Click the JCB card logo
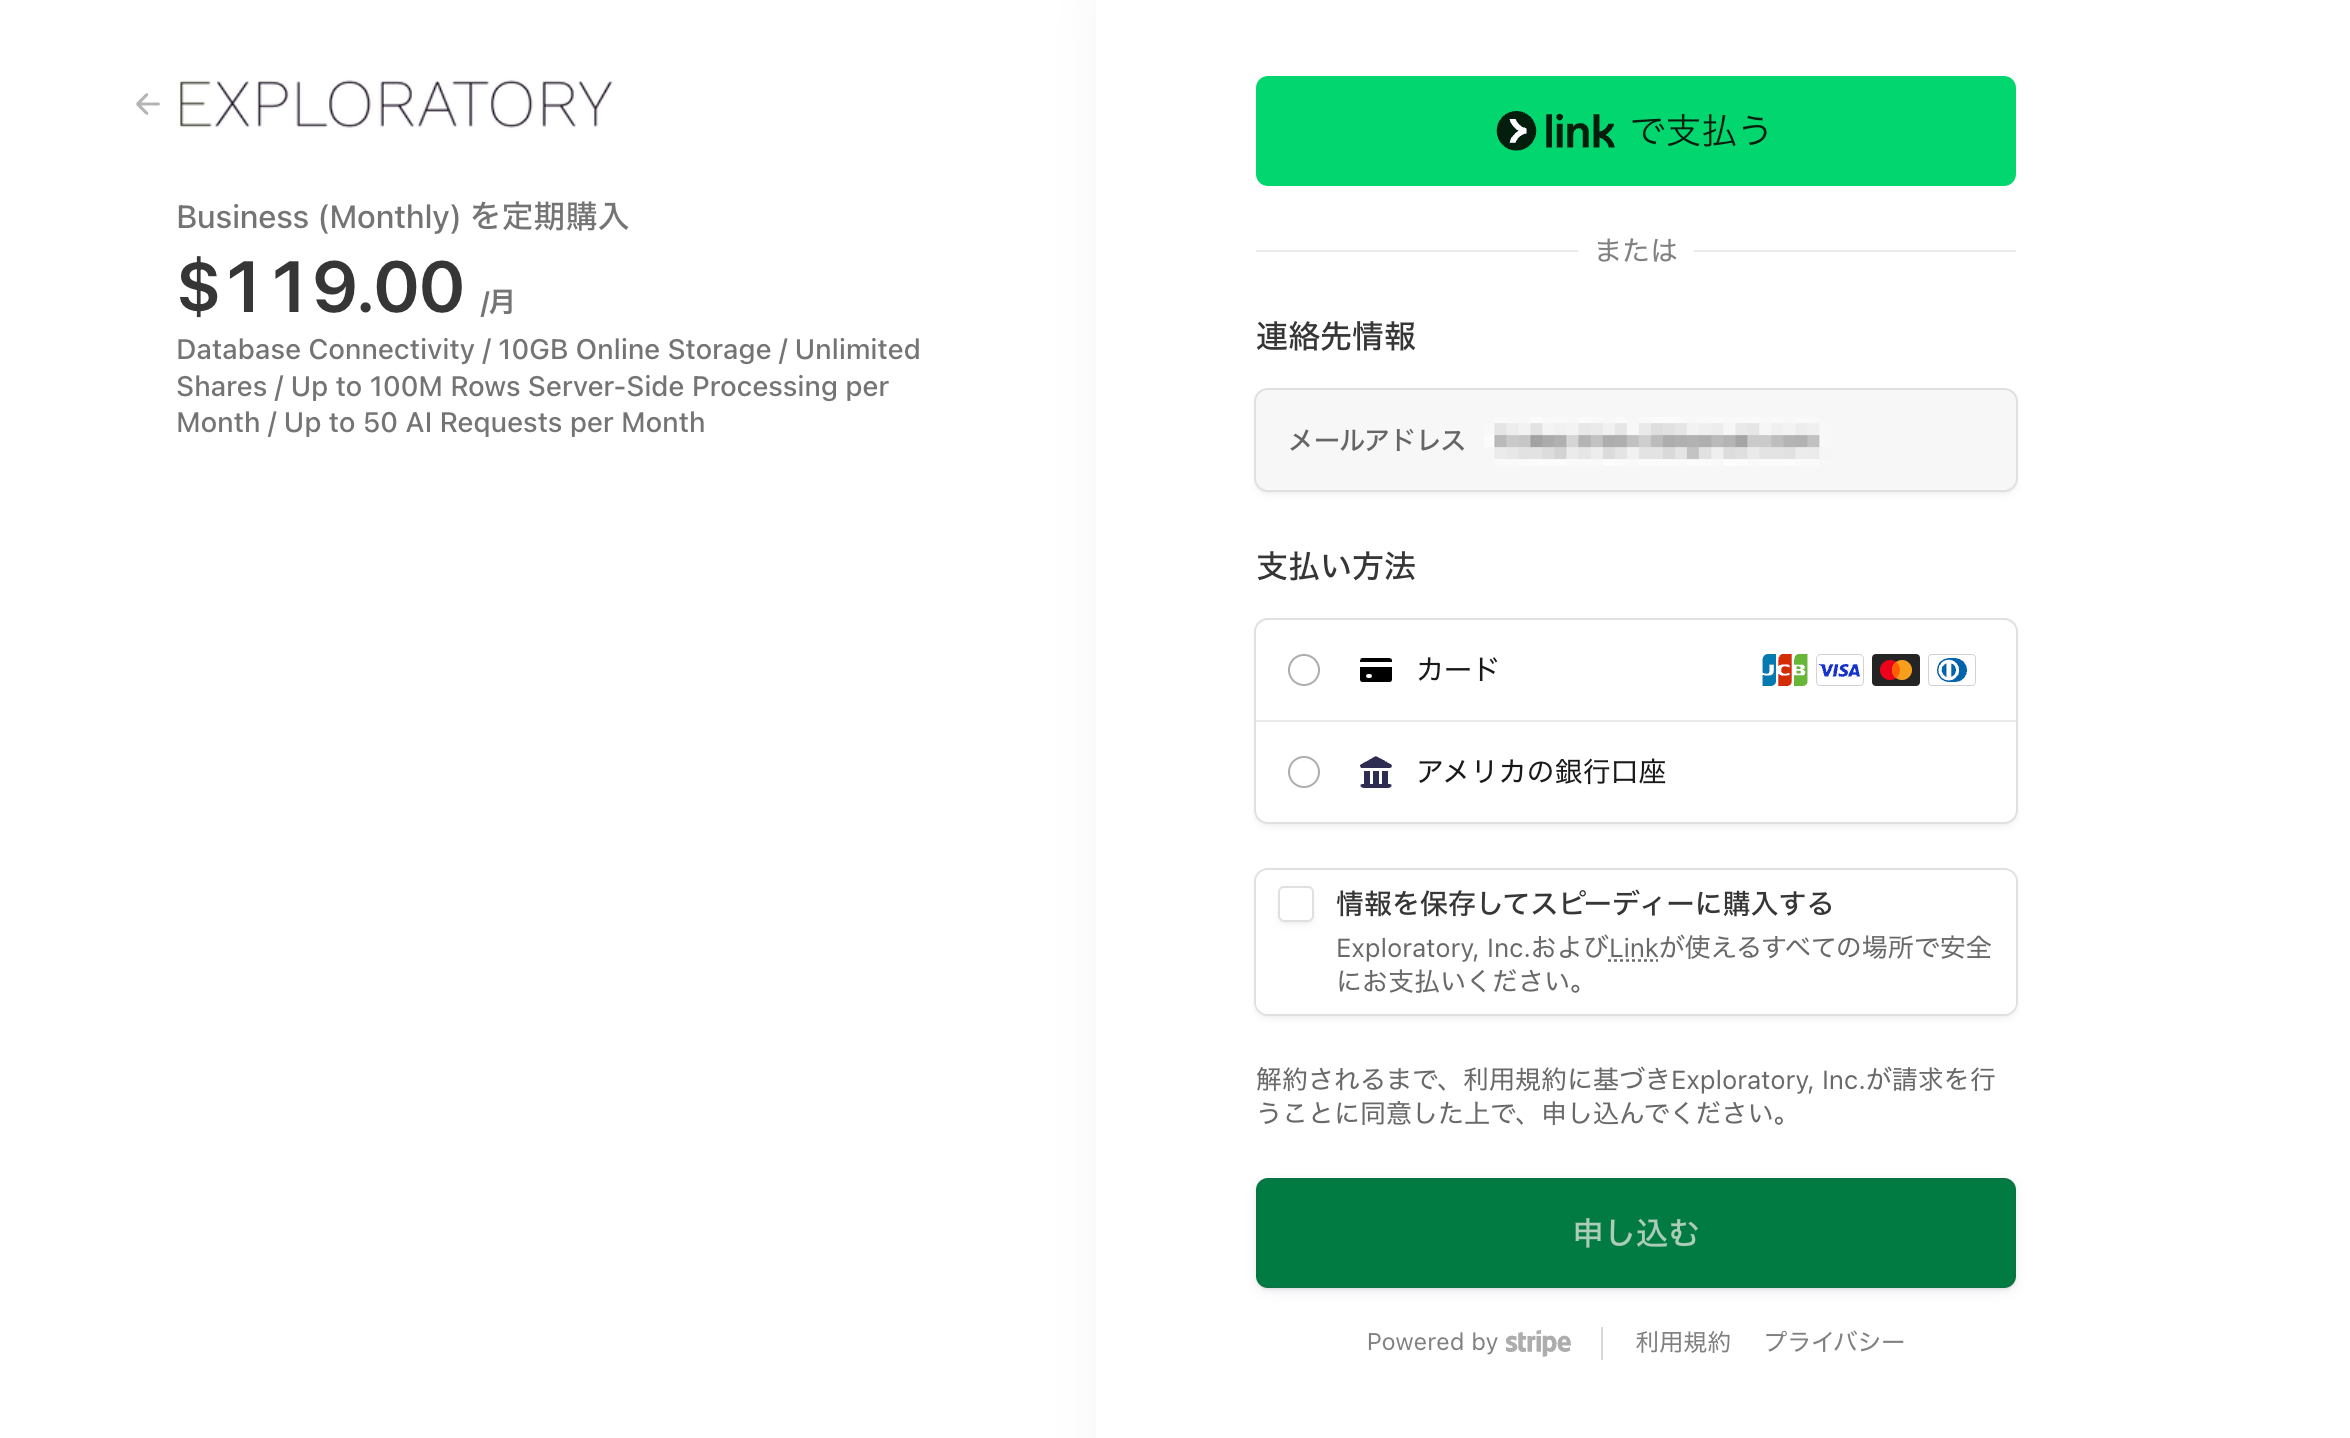The image size is (2350, 1438). [x=1783, y=670]
